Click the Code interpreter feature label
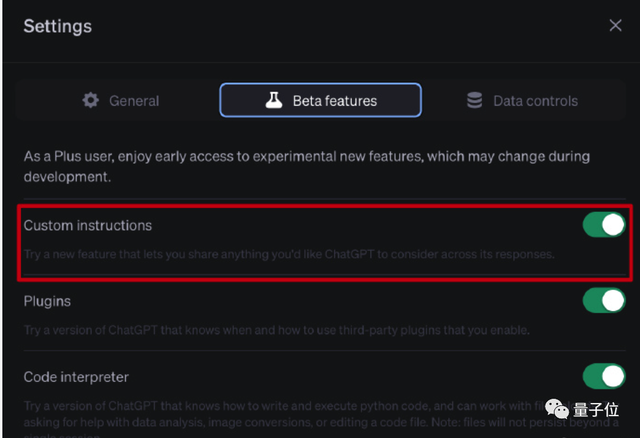640x438 pixels. tap(76, 376)
